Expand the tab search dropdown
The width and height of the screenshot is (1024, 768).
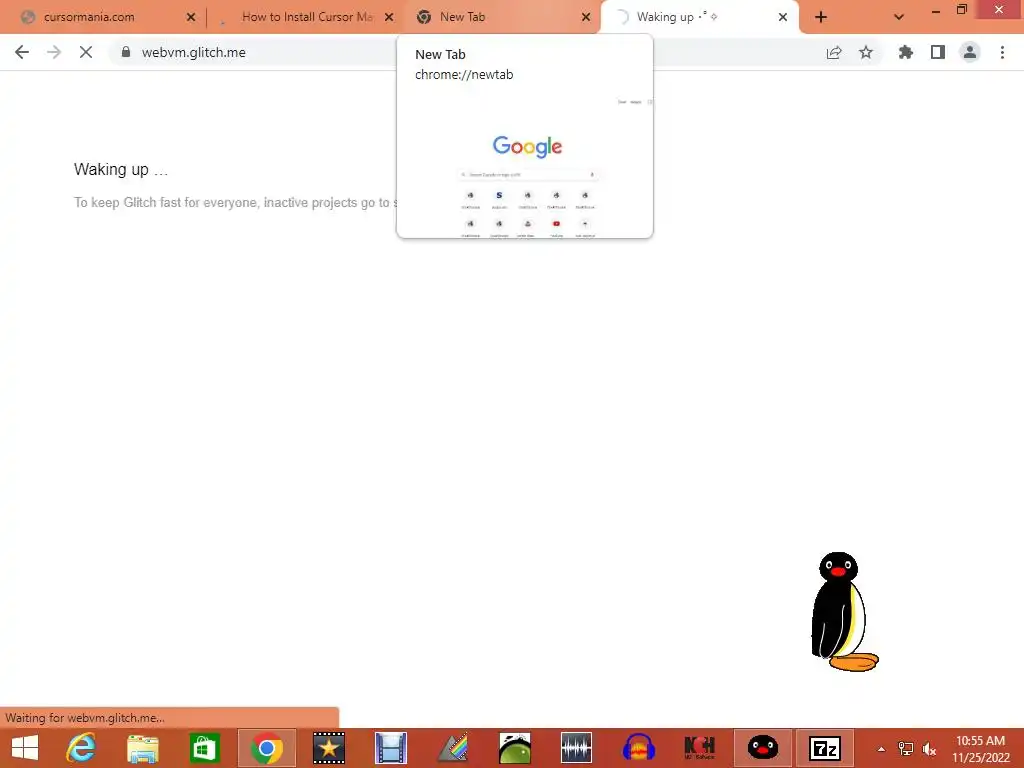click(x=899, y=17)
